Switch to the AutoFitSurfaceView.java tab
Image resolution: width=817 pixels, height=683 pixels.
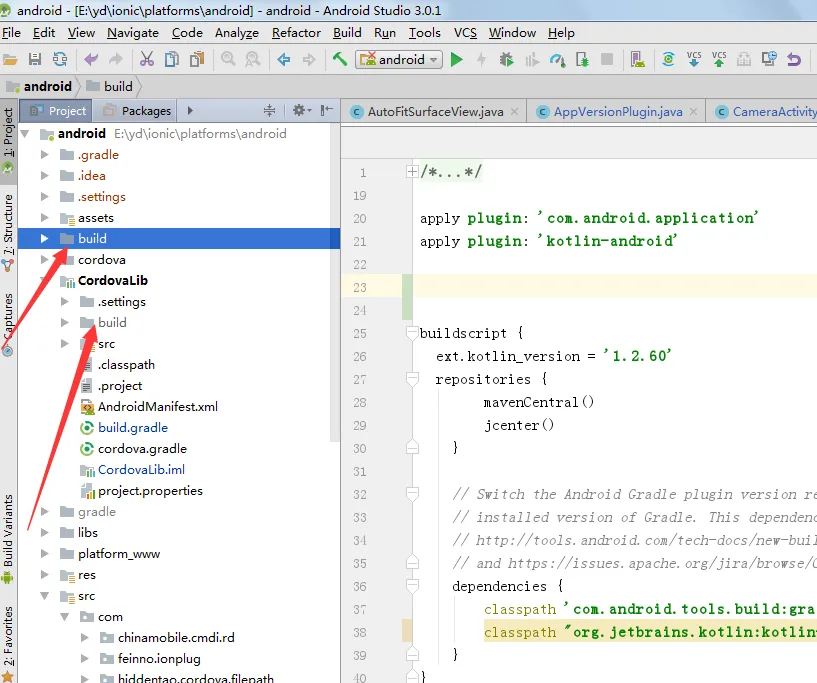point(436,111)
